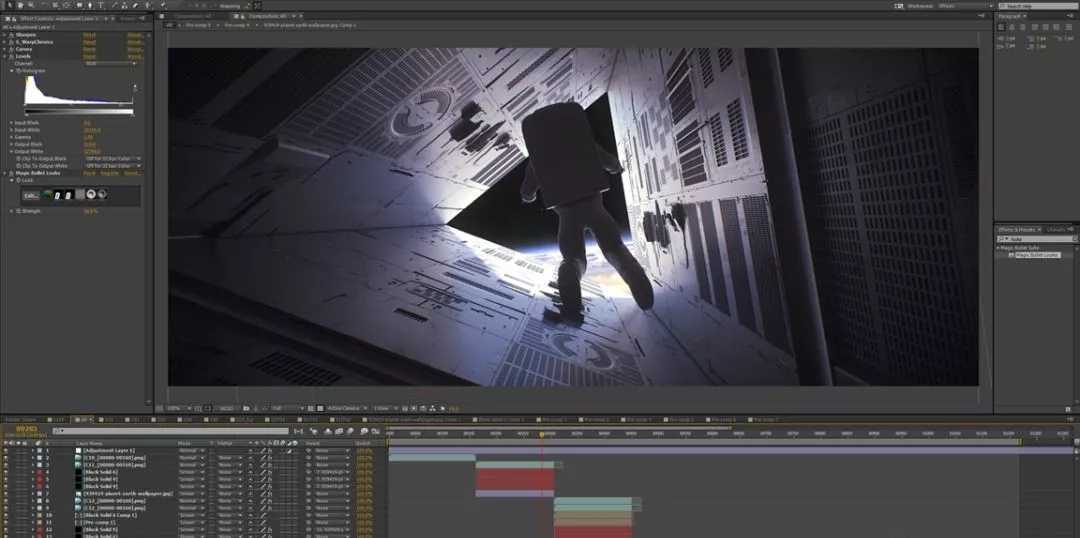Switch to the Effects & Presets panel tab
This screenshot has height=538, width=1080.
click(1017, 229)
